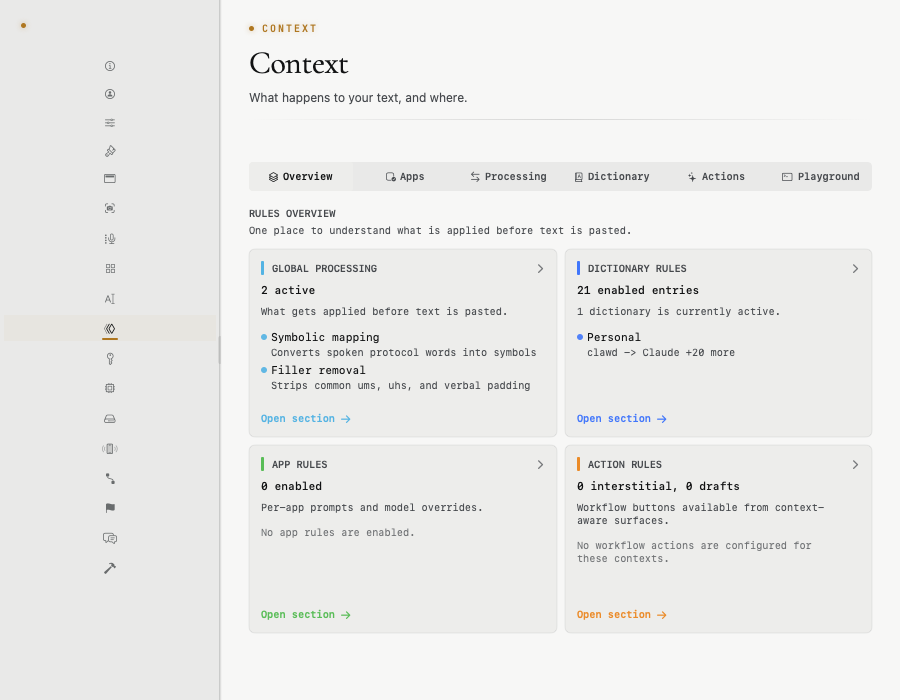Click the APP RULES card heading
This screenshot has height=700, width=900.
coord(300,465)
